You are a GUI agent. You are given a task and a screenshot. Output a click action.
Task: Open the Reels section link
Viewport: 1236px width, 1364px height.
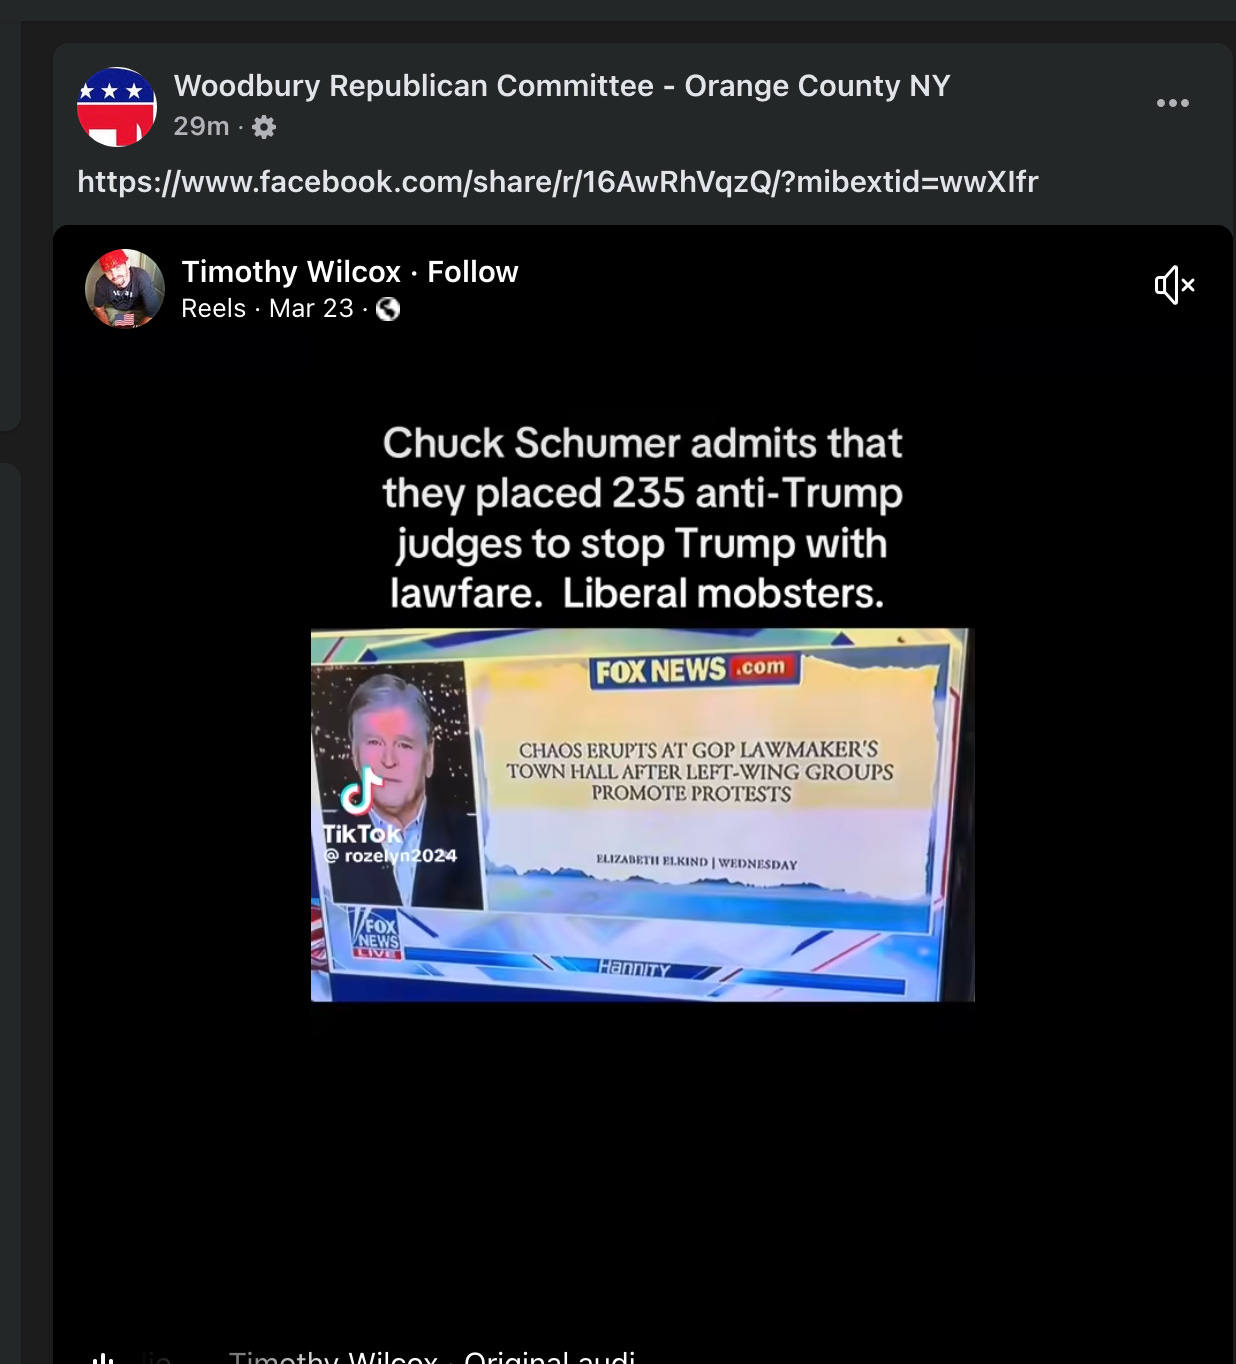click(214, 309)
